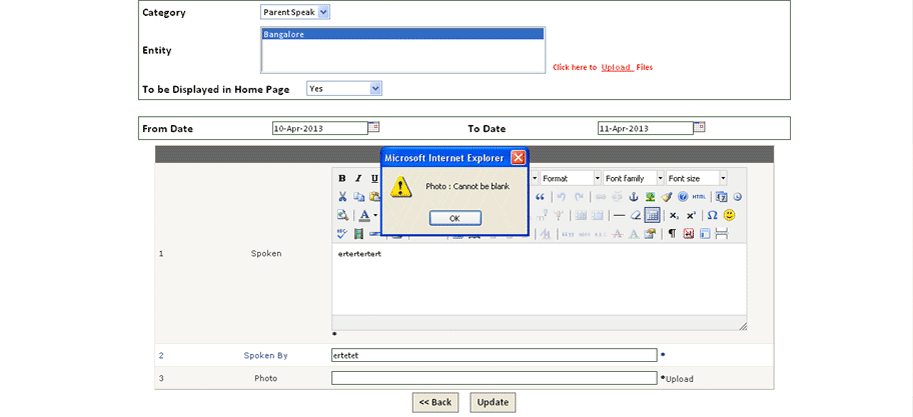Remove formatting with eraser icon
913x417 pixels.
click(x=635, y=215)
